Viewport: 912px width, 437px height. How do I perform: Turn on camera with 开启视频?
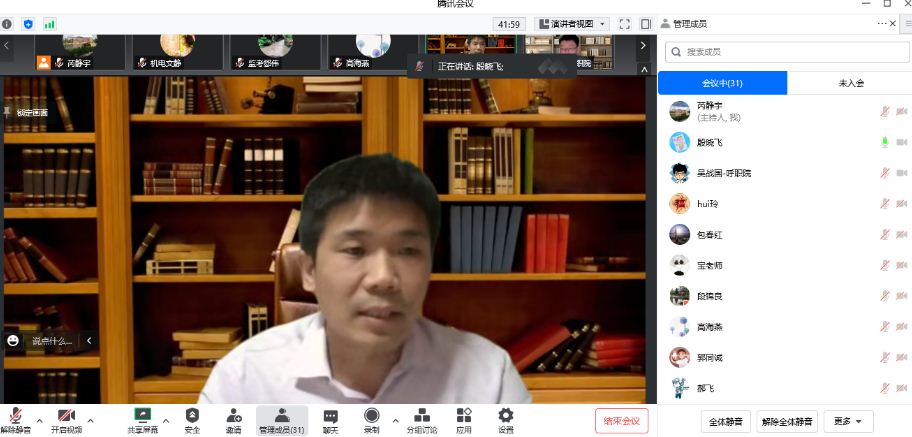pos(66,416)
